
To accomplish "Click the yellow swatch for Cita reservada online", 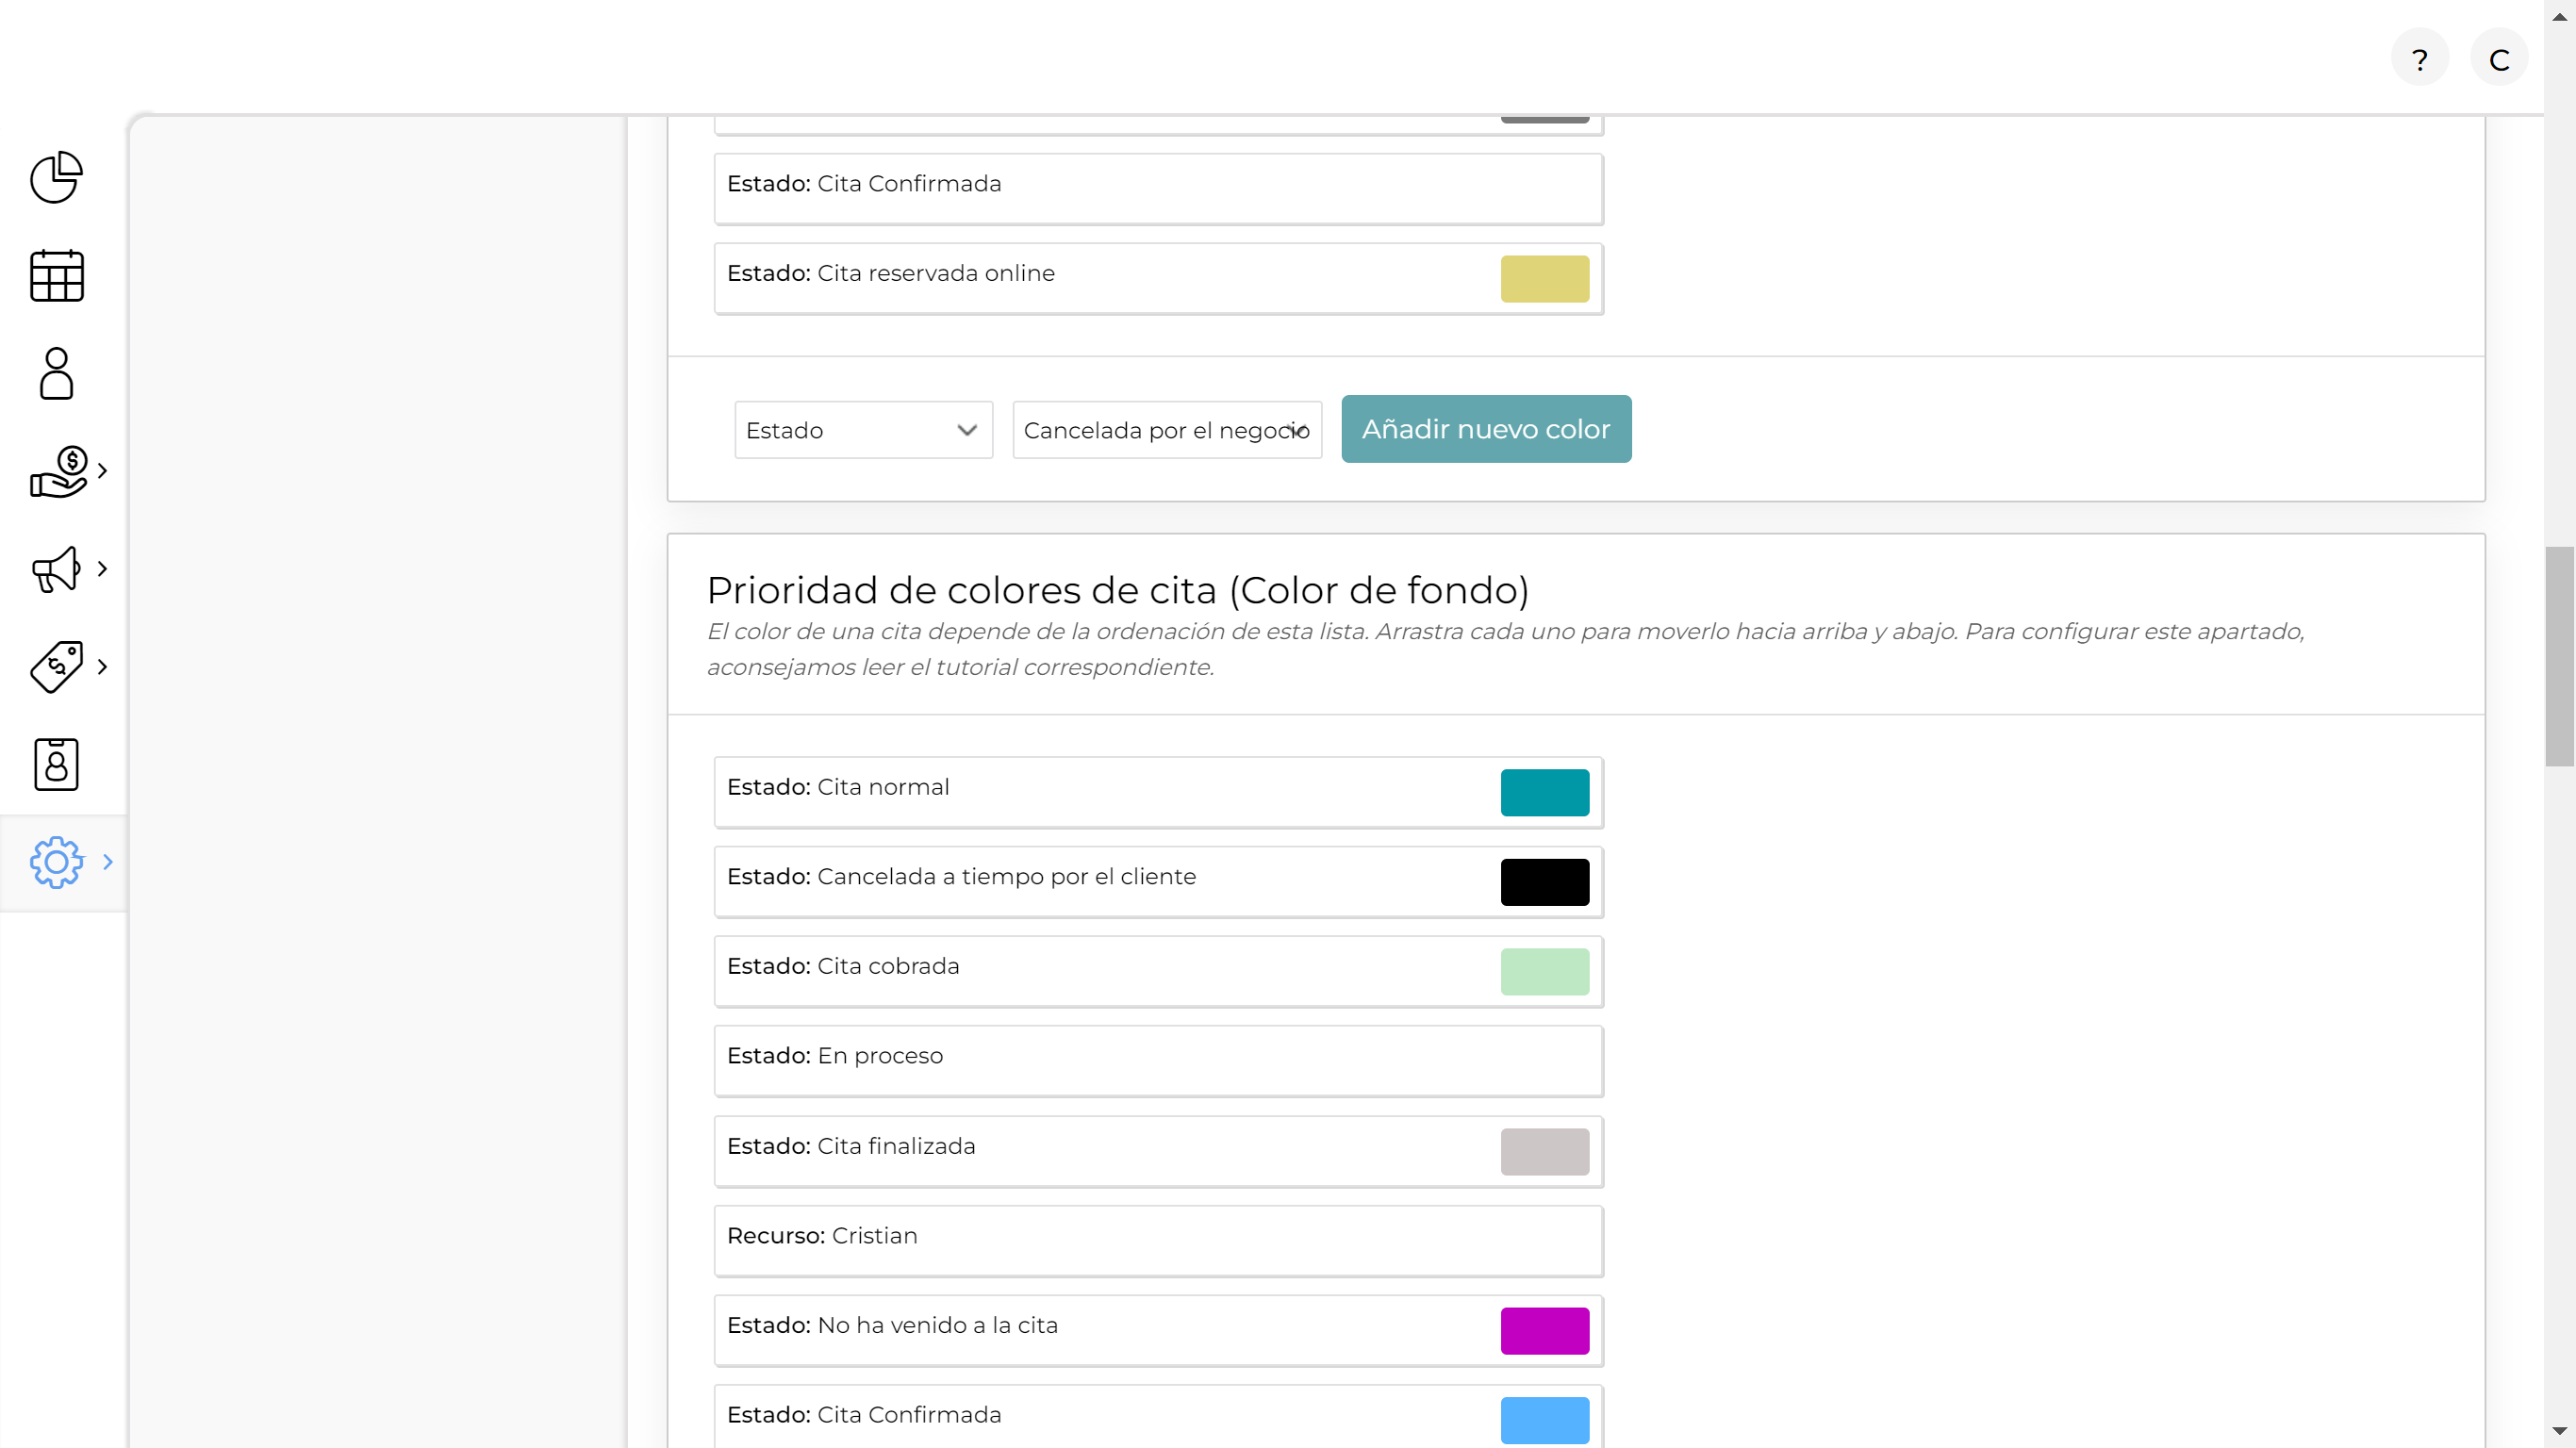I will tap(1544, 279).
